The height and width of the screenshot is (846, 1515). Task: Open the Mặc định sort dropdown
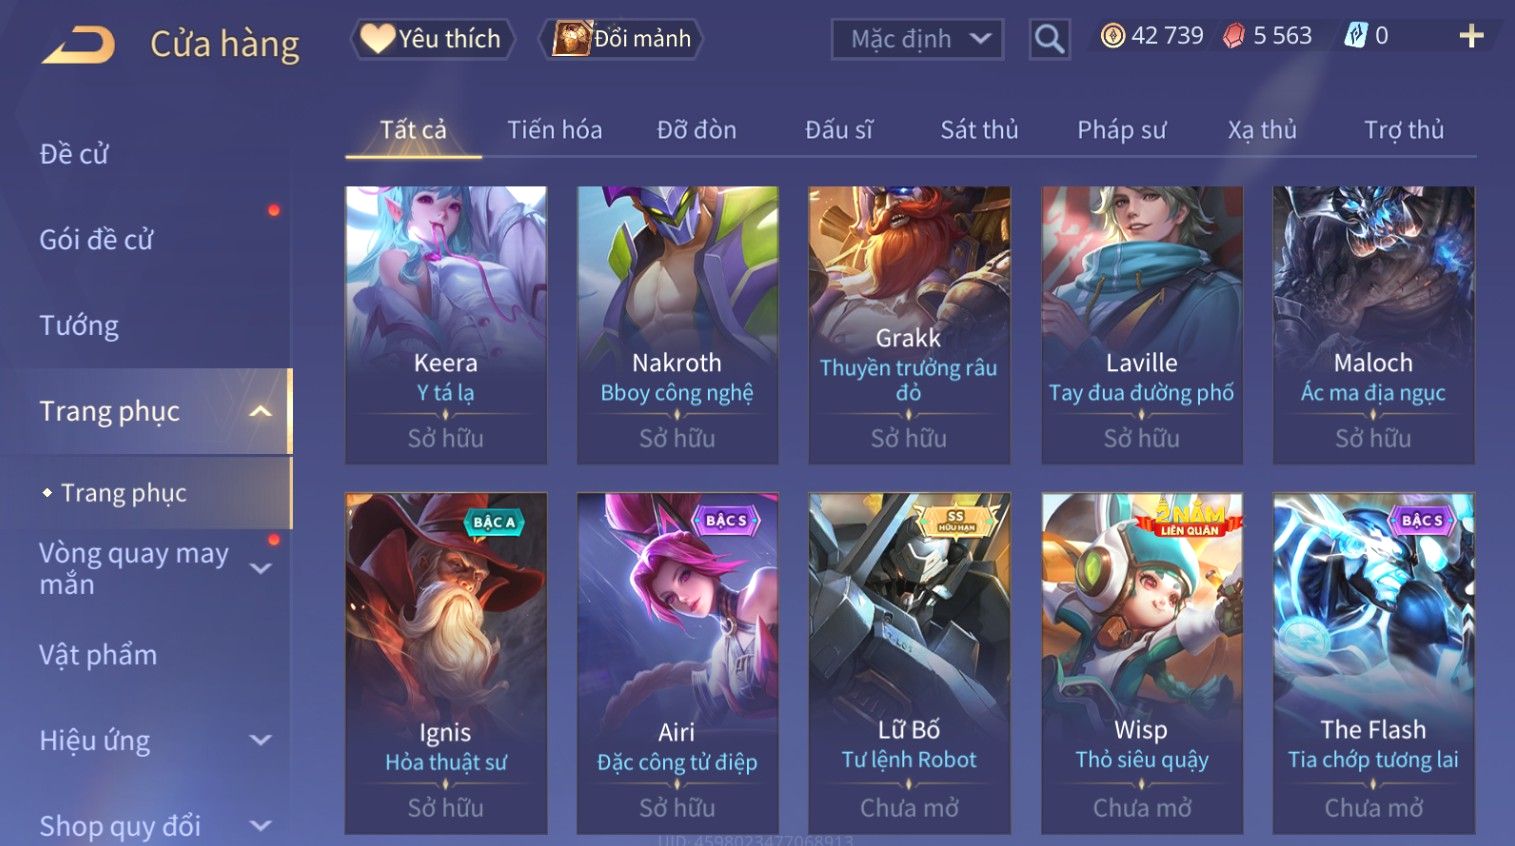tap(917, 39)
